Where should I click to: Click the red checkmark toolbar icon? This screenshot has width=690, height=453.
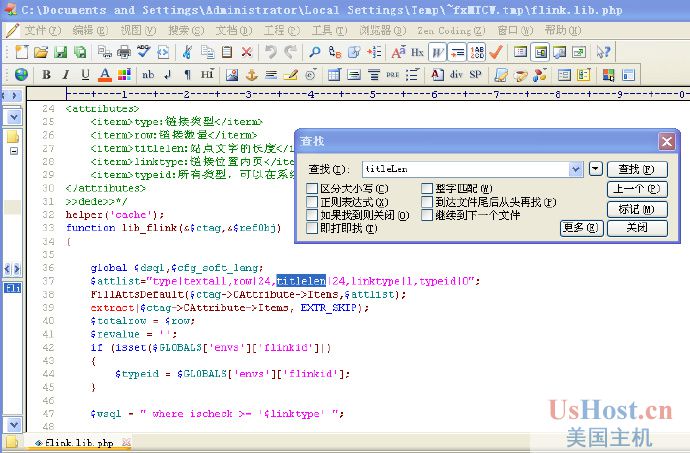point(496,52)
